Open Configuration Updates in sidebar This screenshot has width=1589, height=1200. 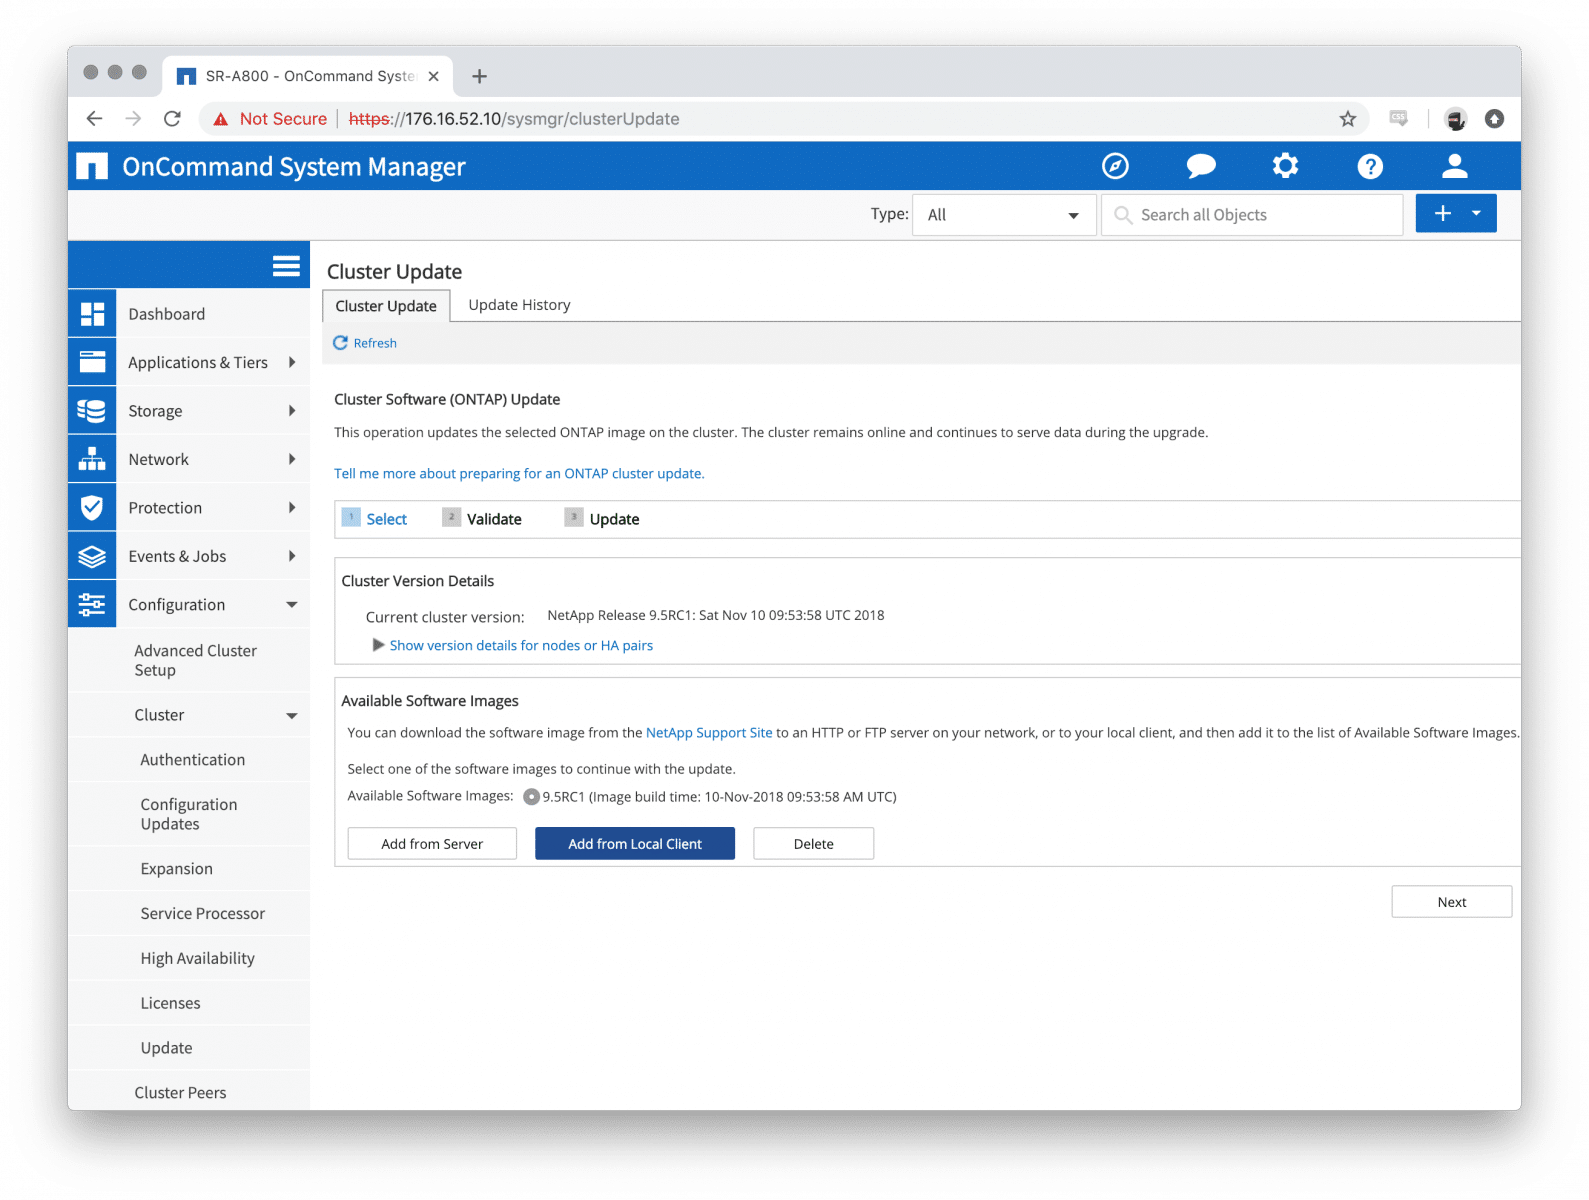pyautogui.click(x=189, y=814)
